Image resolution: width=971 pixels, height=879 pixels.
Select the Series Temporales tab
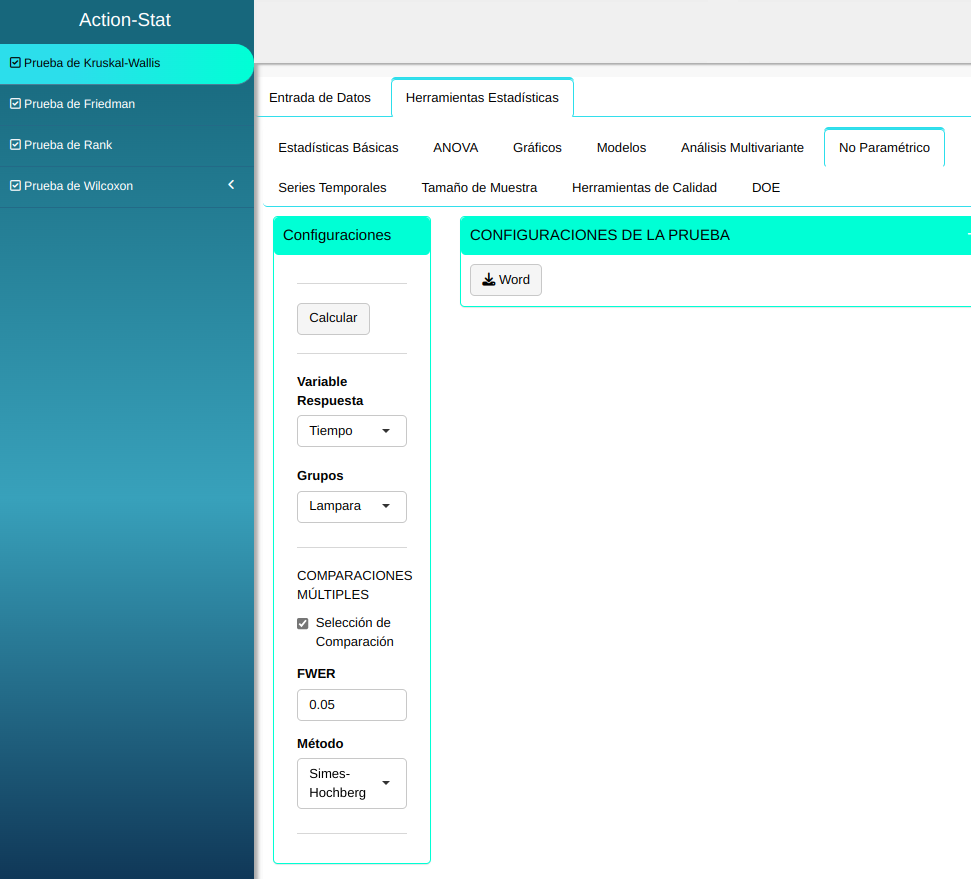point(332,188)
